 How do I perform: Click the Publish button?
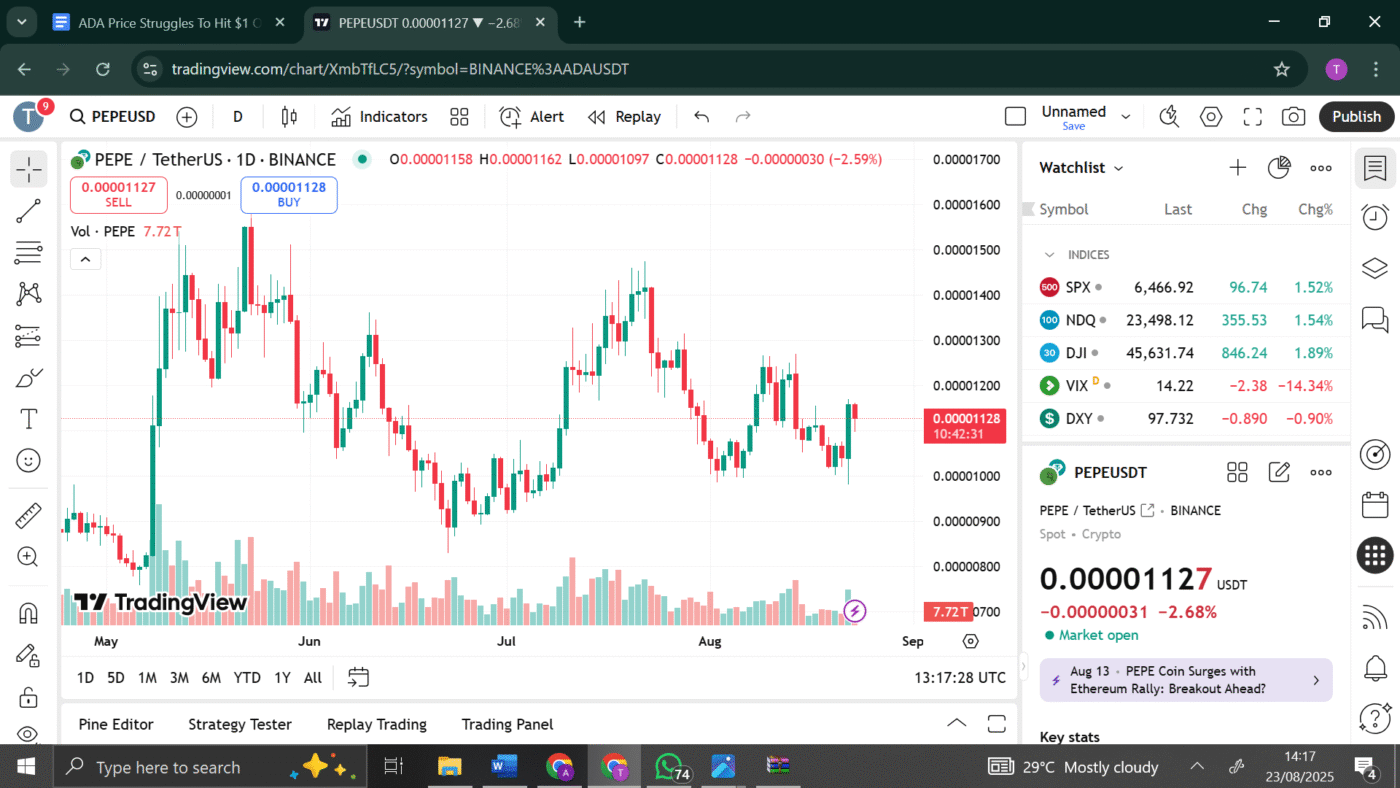click(x=1356, y=117)
